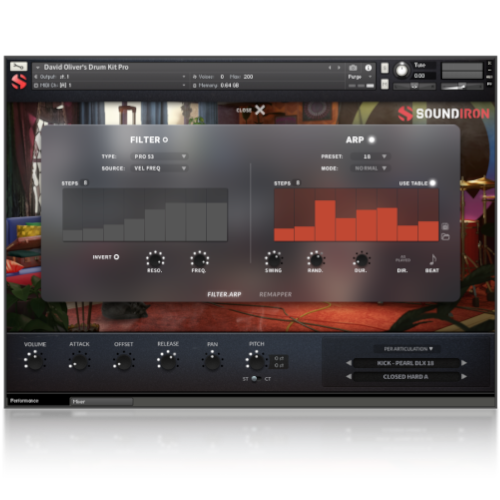
Task: Click the Closed Hard A articulation selector
Action: pyautogui.click(x=406, y=376)
